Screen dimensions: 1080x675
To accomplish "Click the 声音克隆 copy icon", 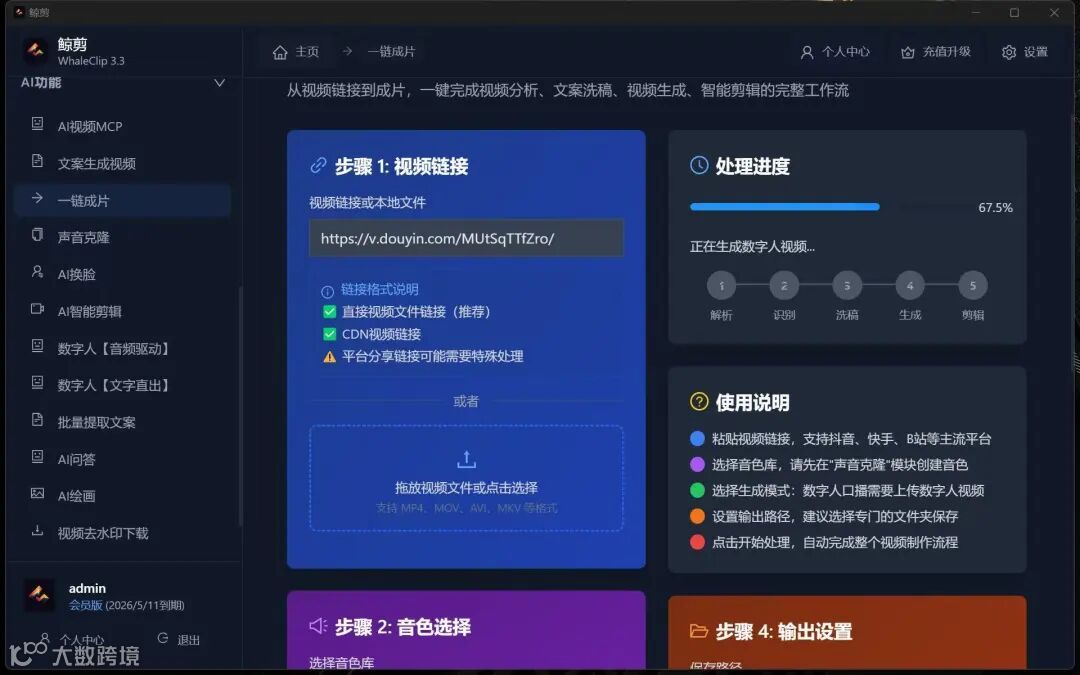I will [37, 236].
